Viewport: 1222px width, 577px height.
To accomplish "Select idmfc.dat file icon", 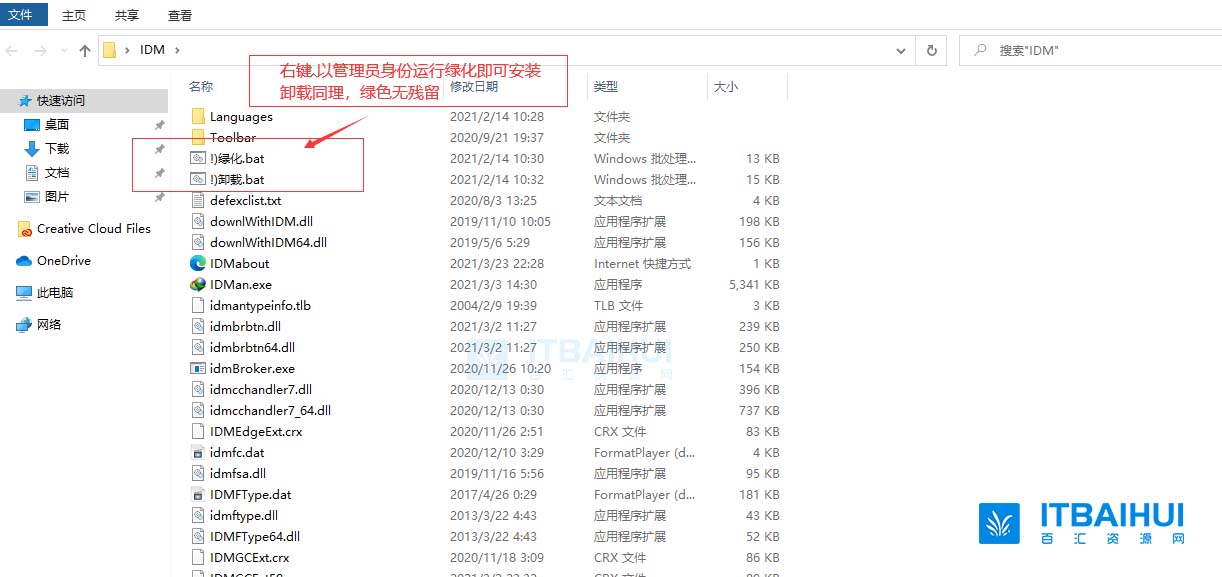I will click(198, 453).
